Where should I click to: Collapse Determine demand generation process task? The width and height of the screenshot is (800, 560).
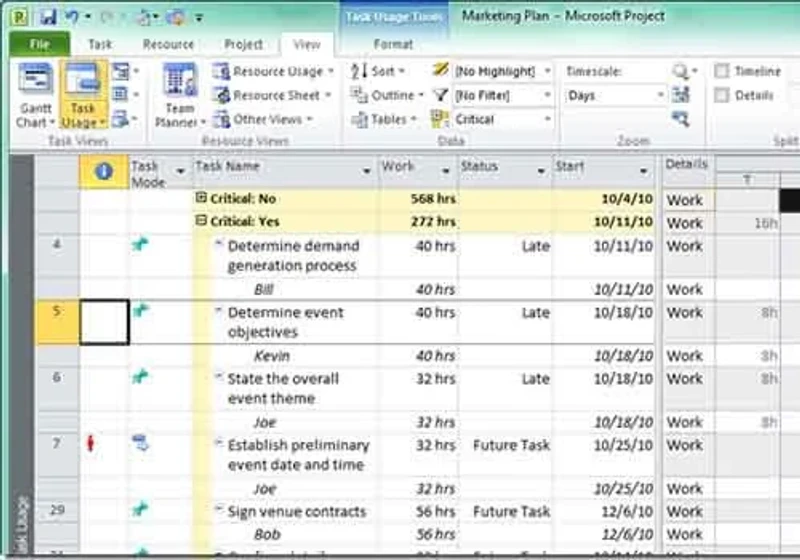(218, 244)
